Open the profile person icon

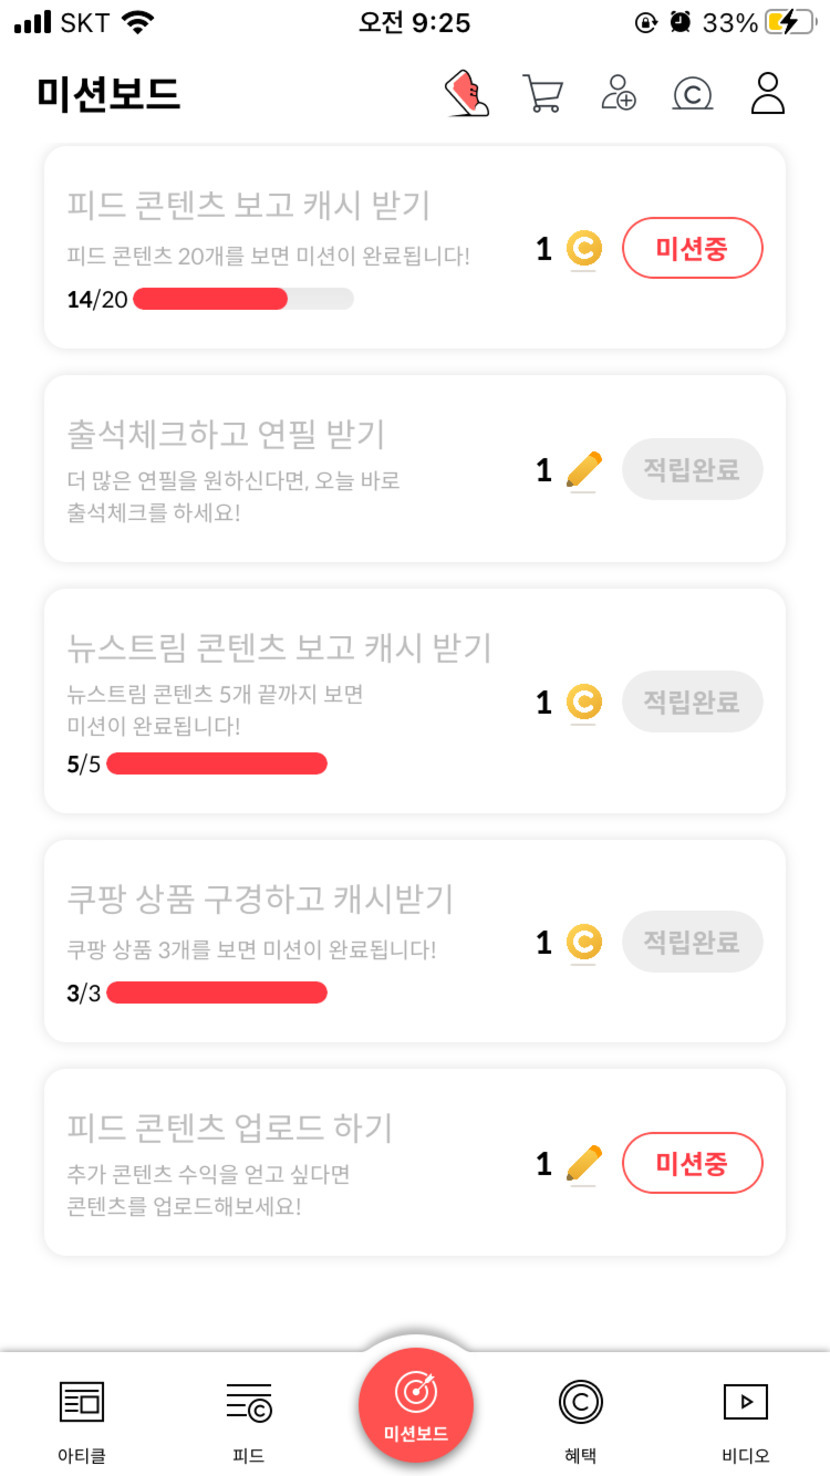(768, 93)
